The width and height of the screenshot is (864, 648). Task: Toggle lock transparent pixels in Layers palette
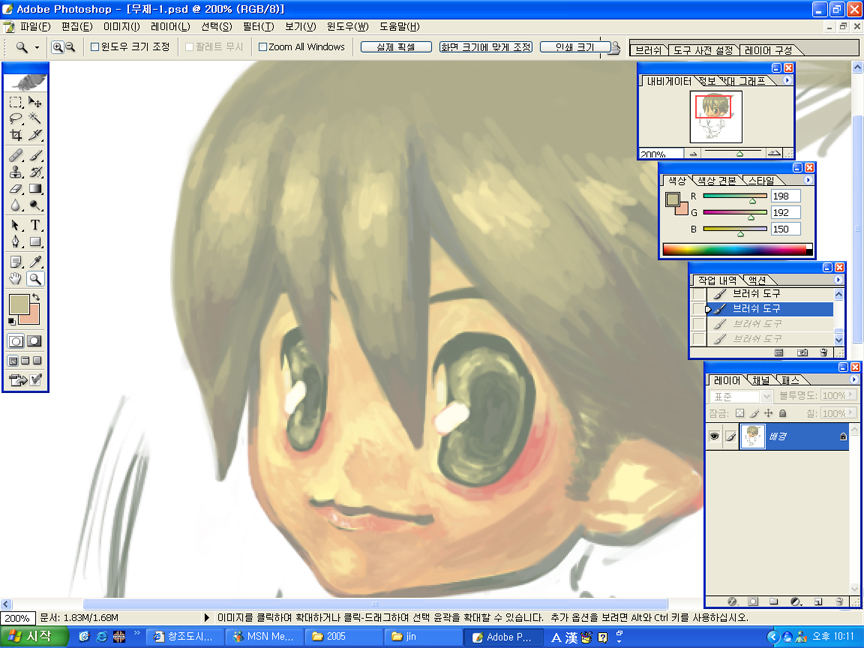point(740,413)
